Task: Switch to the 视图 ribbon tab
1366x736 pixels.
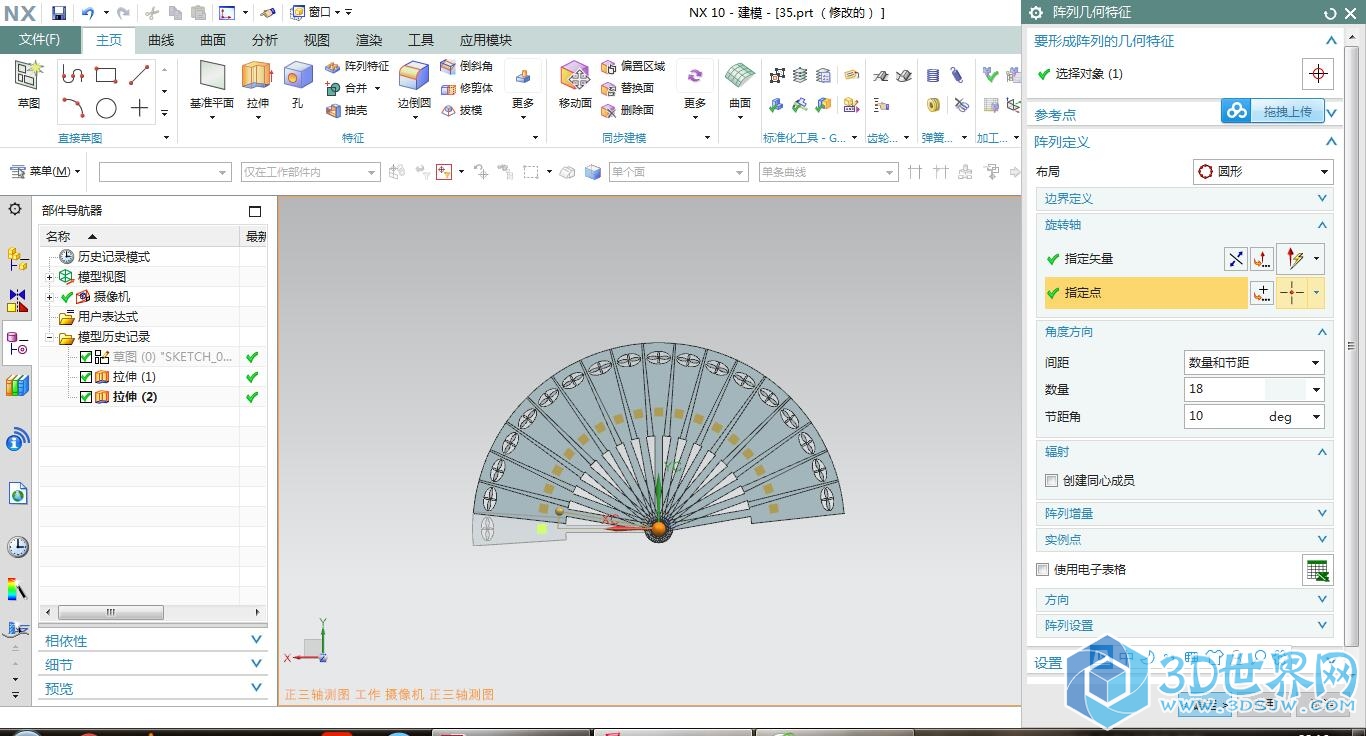Action: 317,40
